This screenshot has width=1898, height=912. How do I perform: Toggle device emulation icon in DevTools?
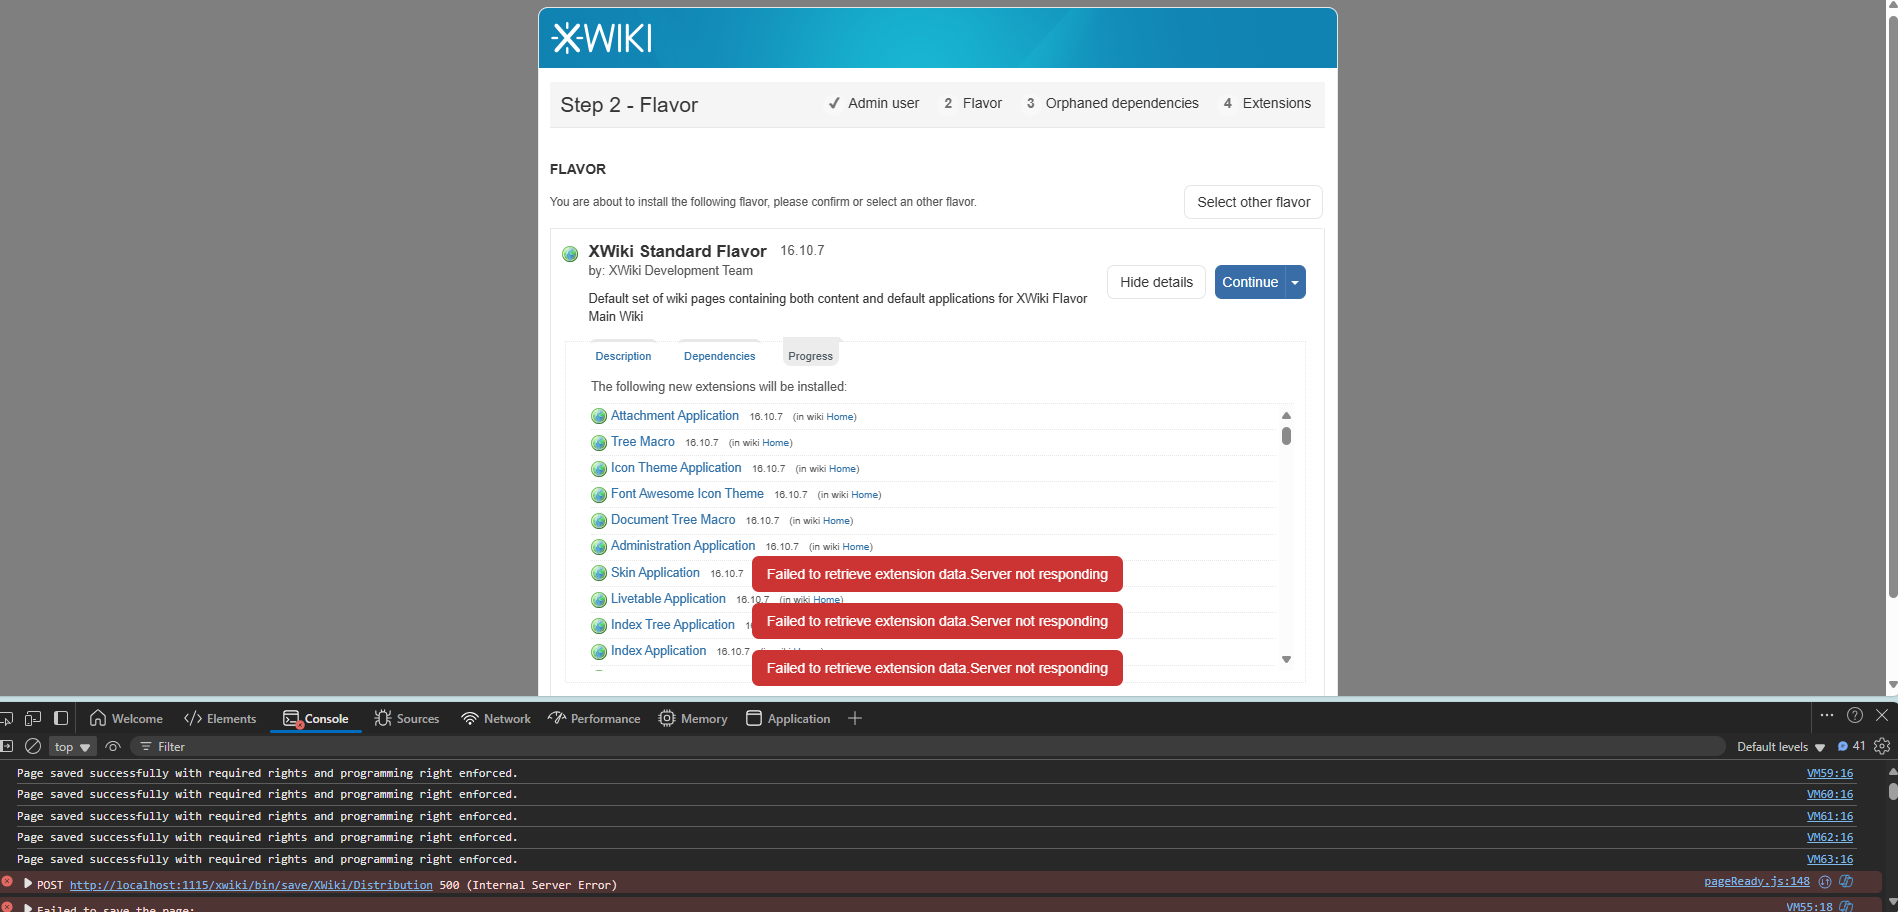point(33,718)
